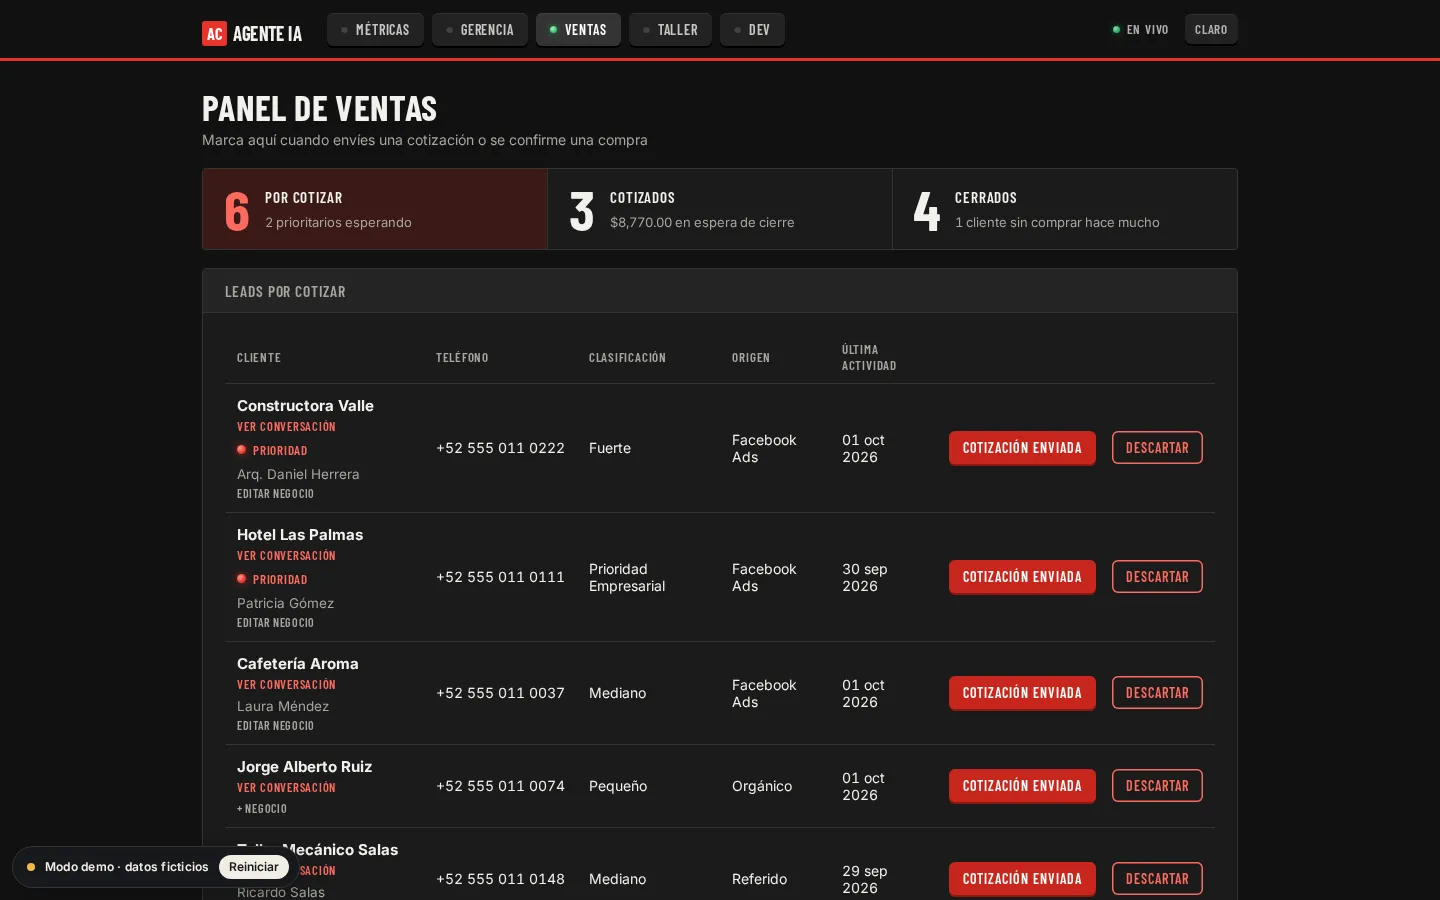Image resolution: width=1440 pixels, height=900 pixels.
Task: Open Ver Conversación for Jorge Alberto Ruiz
Action: [x=286, y=788]
